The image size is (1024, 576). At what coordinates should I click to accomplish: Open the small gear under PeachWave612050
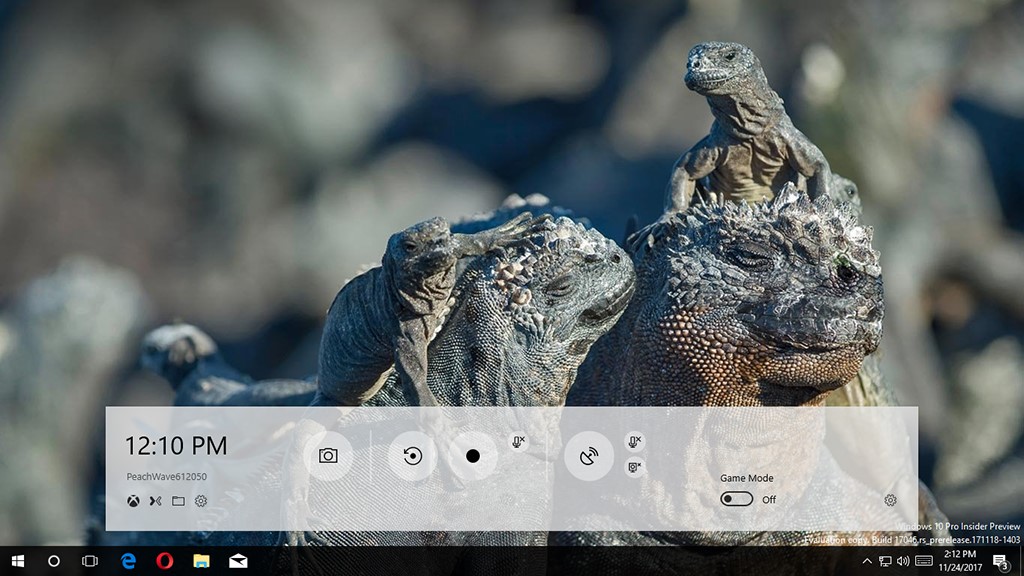pos(201,501)
